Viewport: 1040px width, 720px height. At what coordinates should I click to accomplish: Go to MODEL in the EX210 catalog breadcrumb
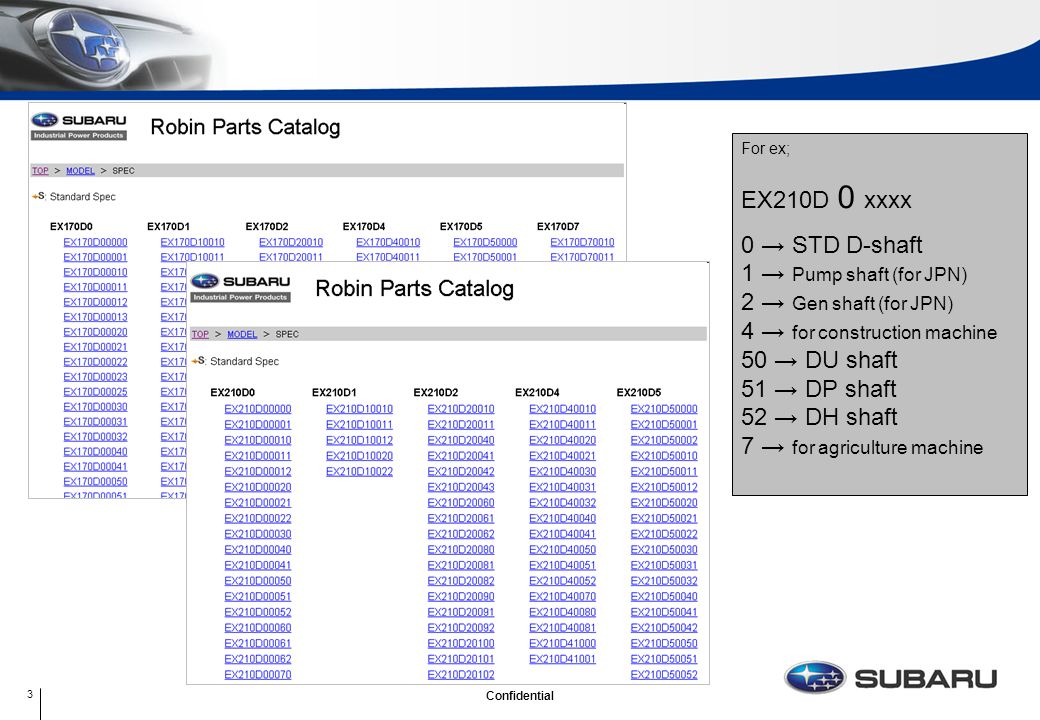(x=242, y=334)
